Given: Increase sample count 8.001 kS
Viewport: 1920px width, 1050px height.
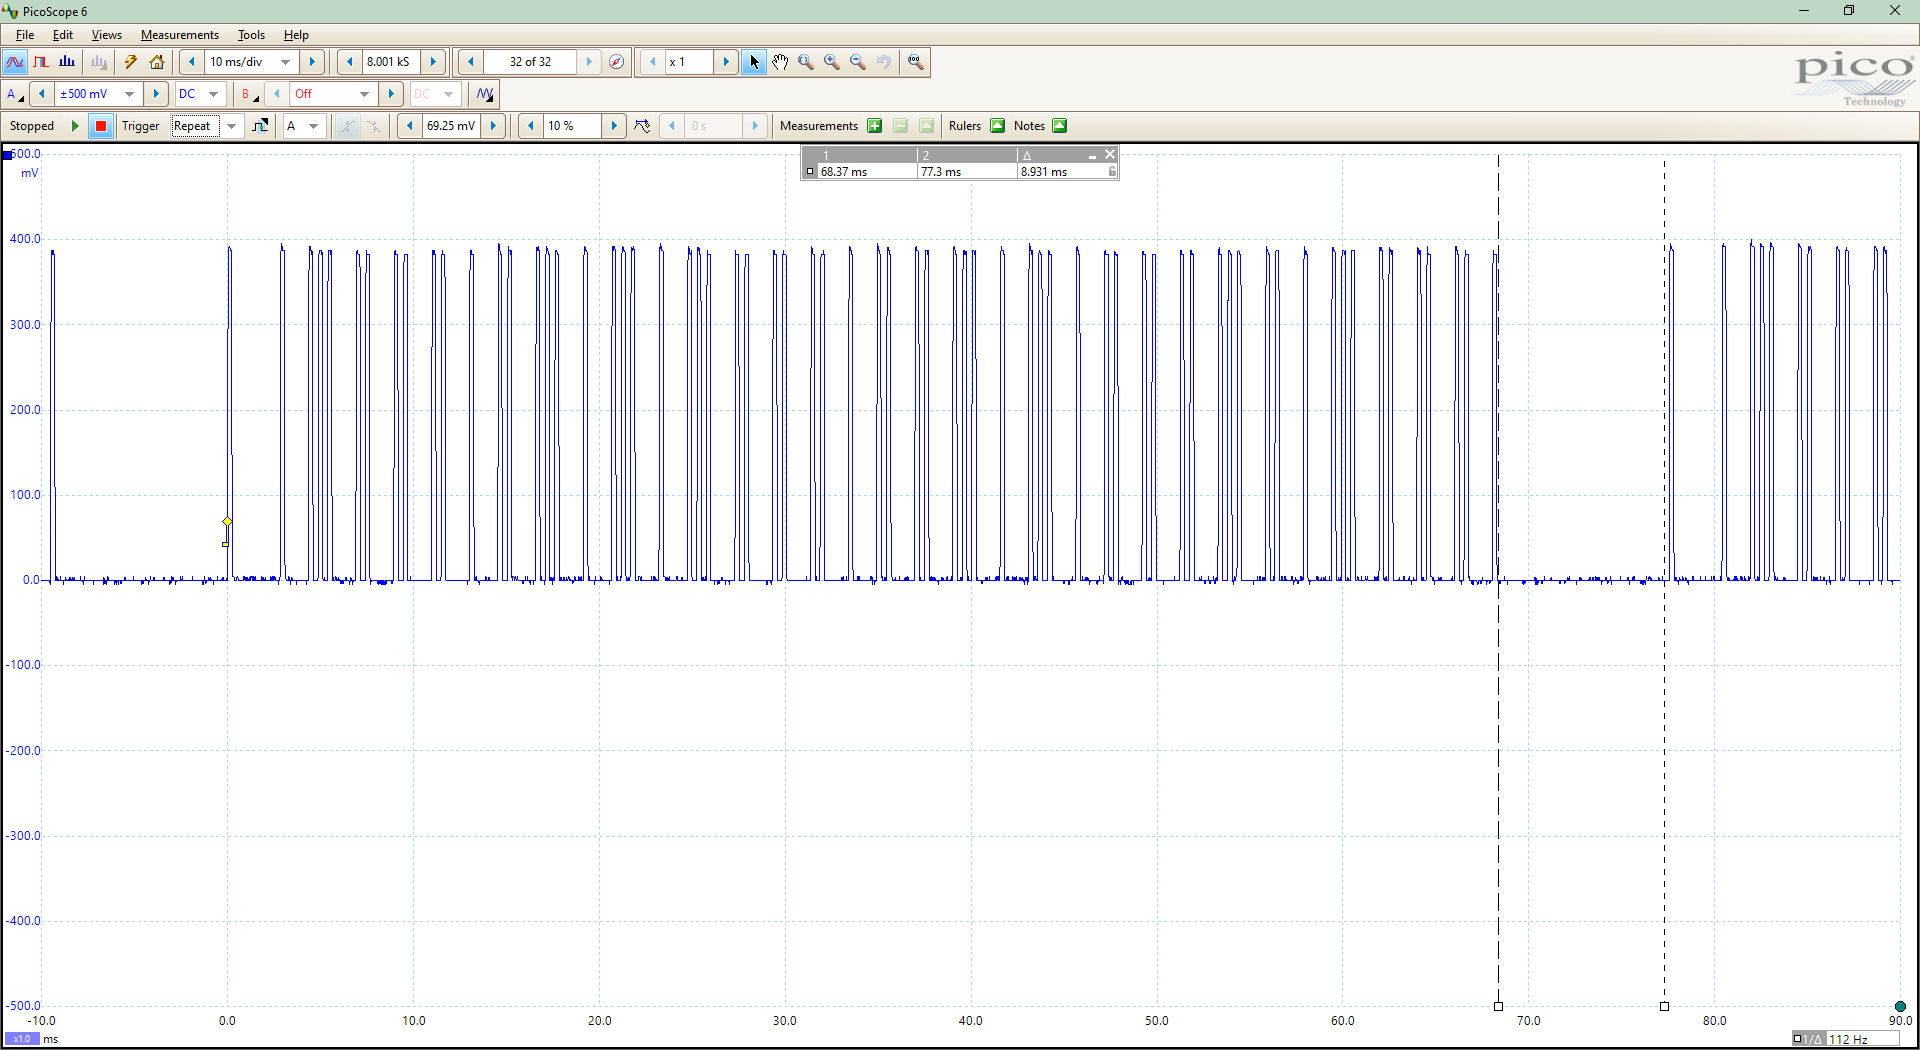Looking at the screenshot, I should [x=433, y=62].
